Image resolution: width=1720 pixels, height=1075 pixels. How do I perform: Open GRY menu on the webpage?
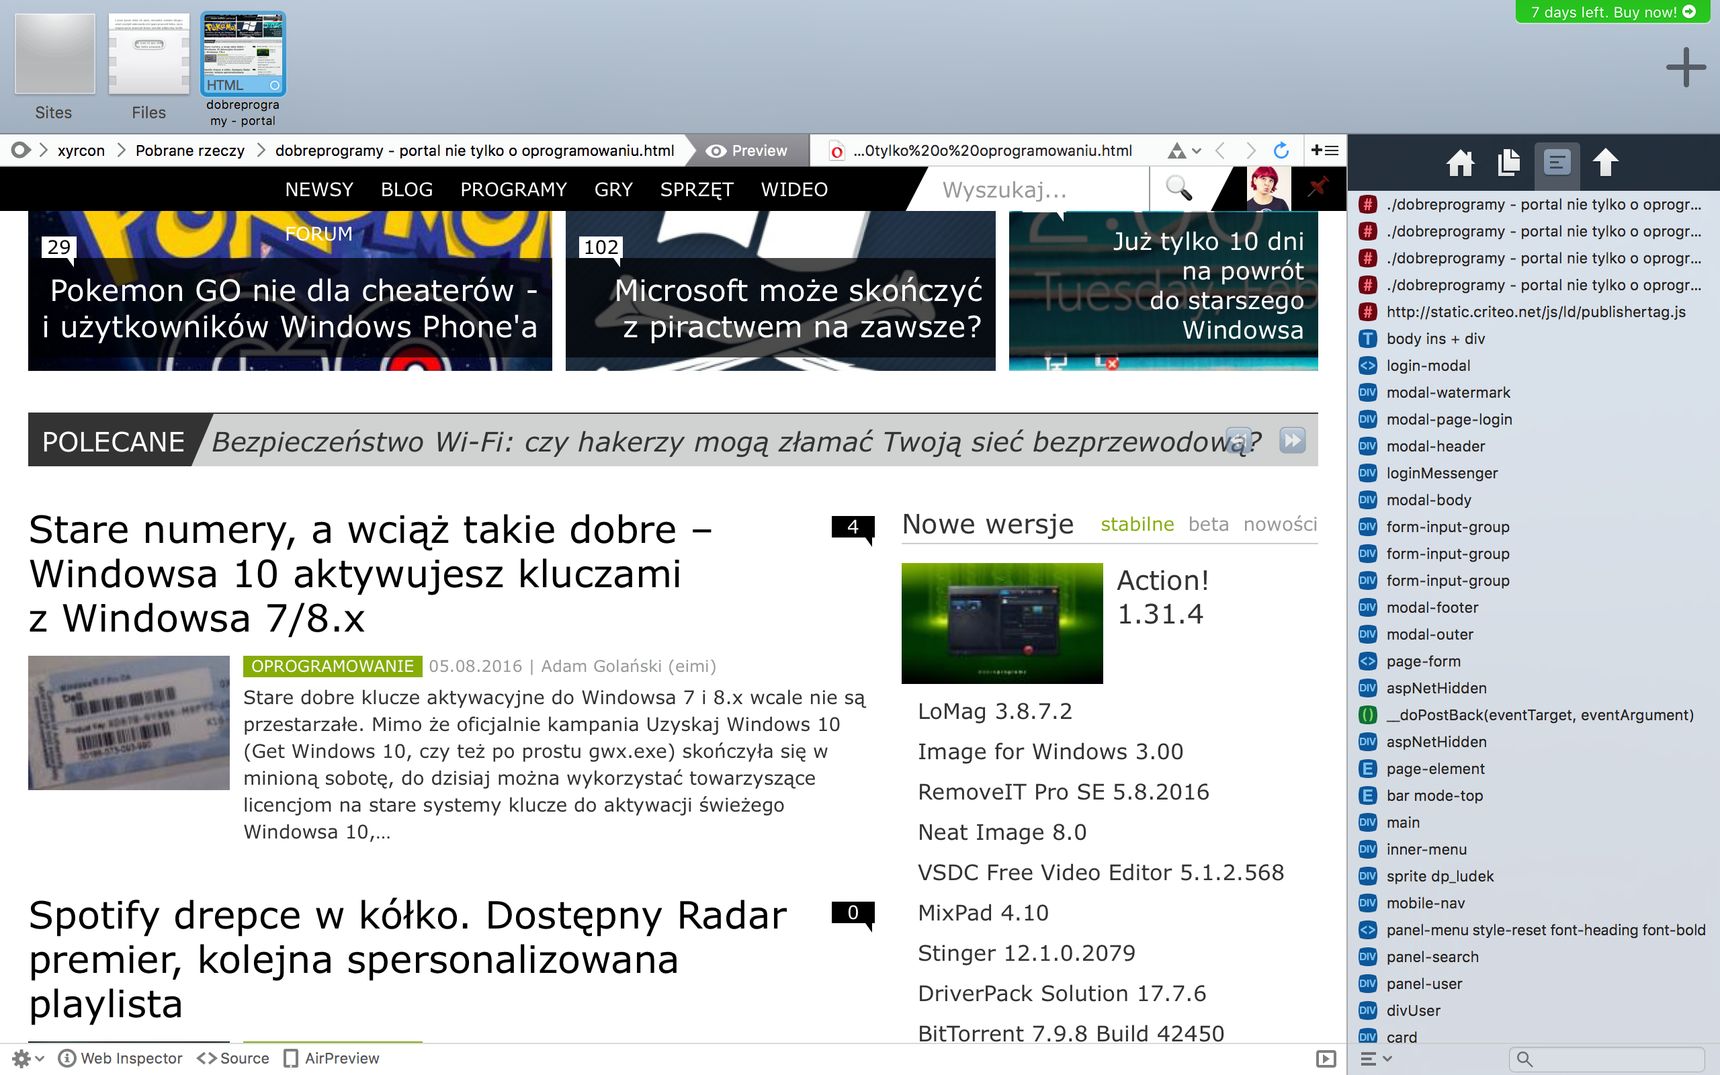(613, 189)
